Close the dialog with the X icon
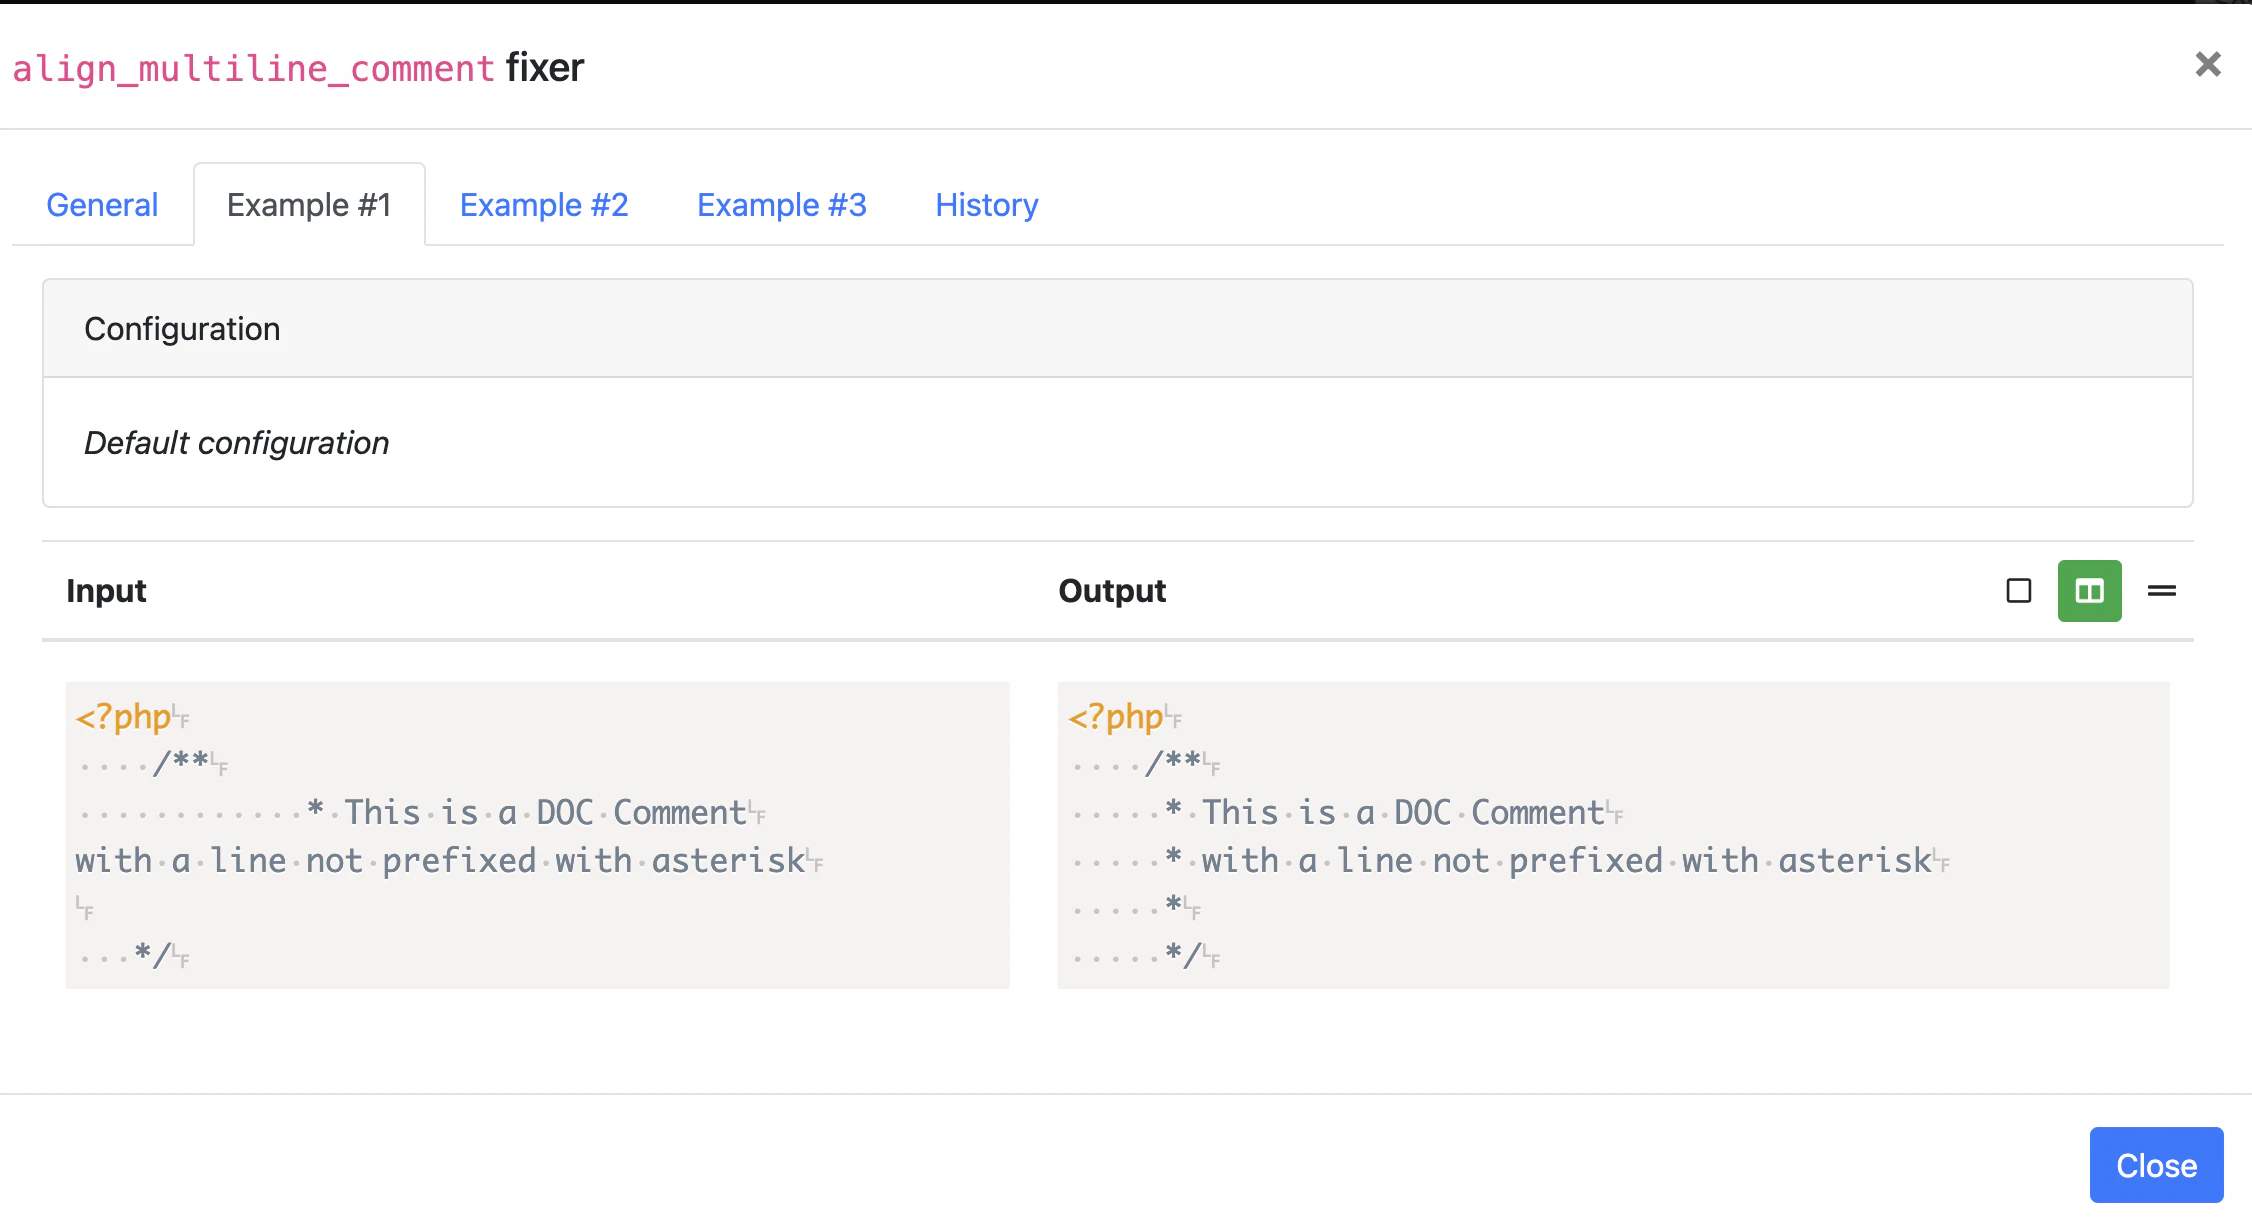Screen dimensions: 2252x1226 pos(2208,65)
